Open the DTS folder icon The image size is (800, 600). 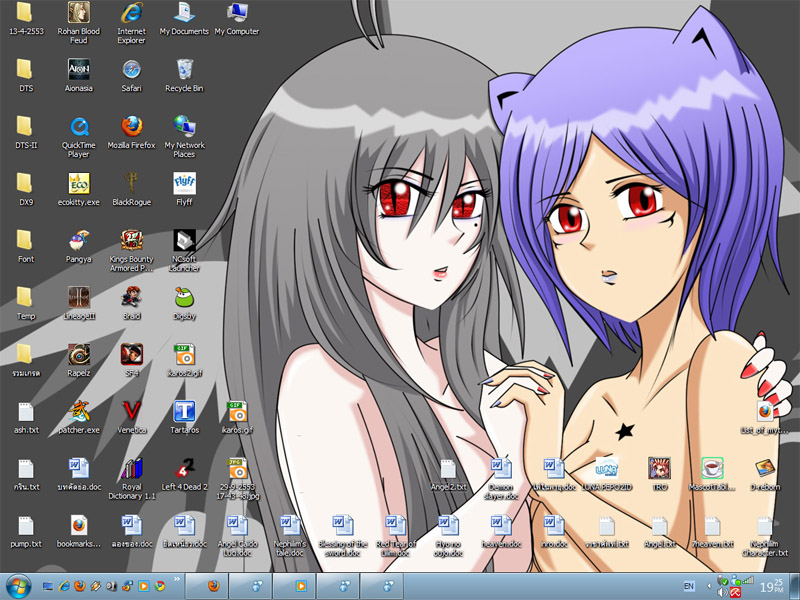[x=26, y=75]
